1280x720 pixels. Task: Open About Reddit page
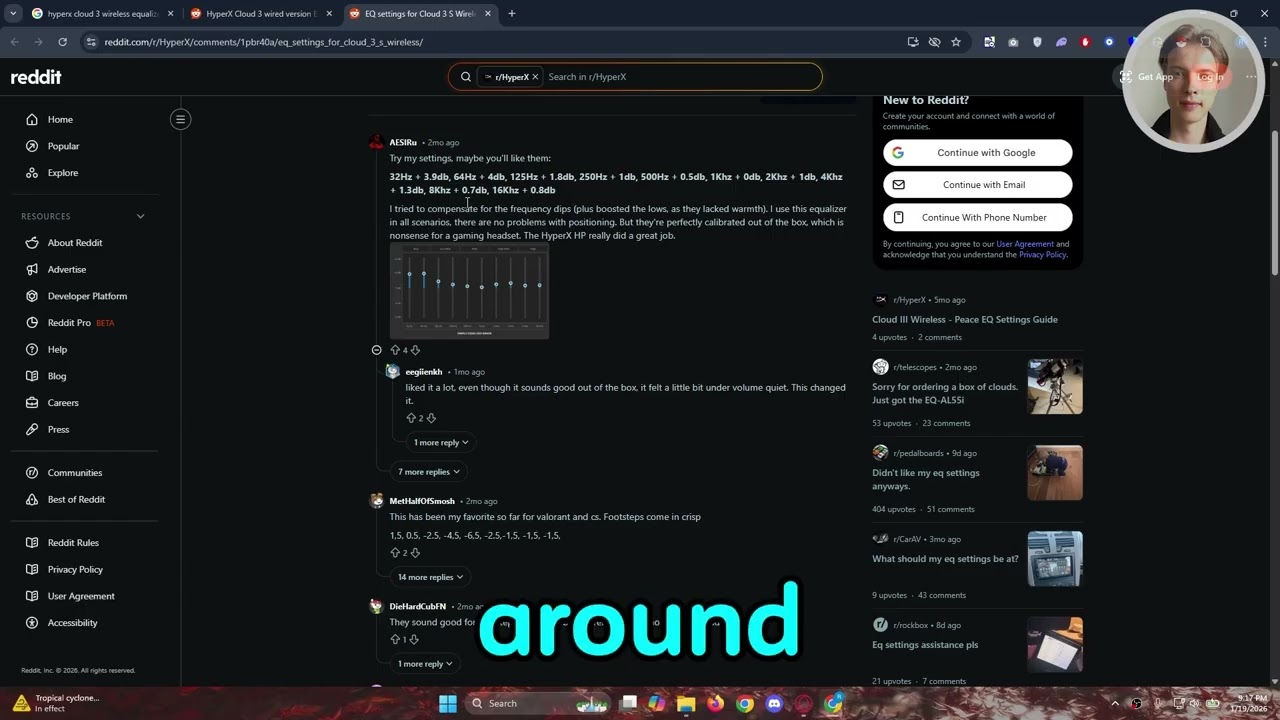75,243
